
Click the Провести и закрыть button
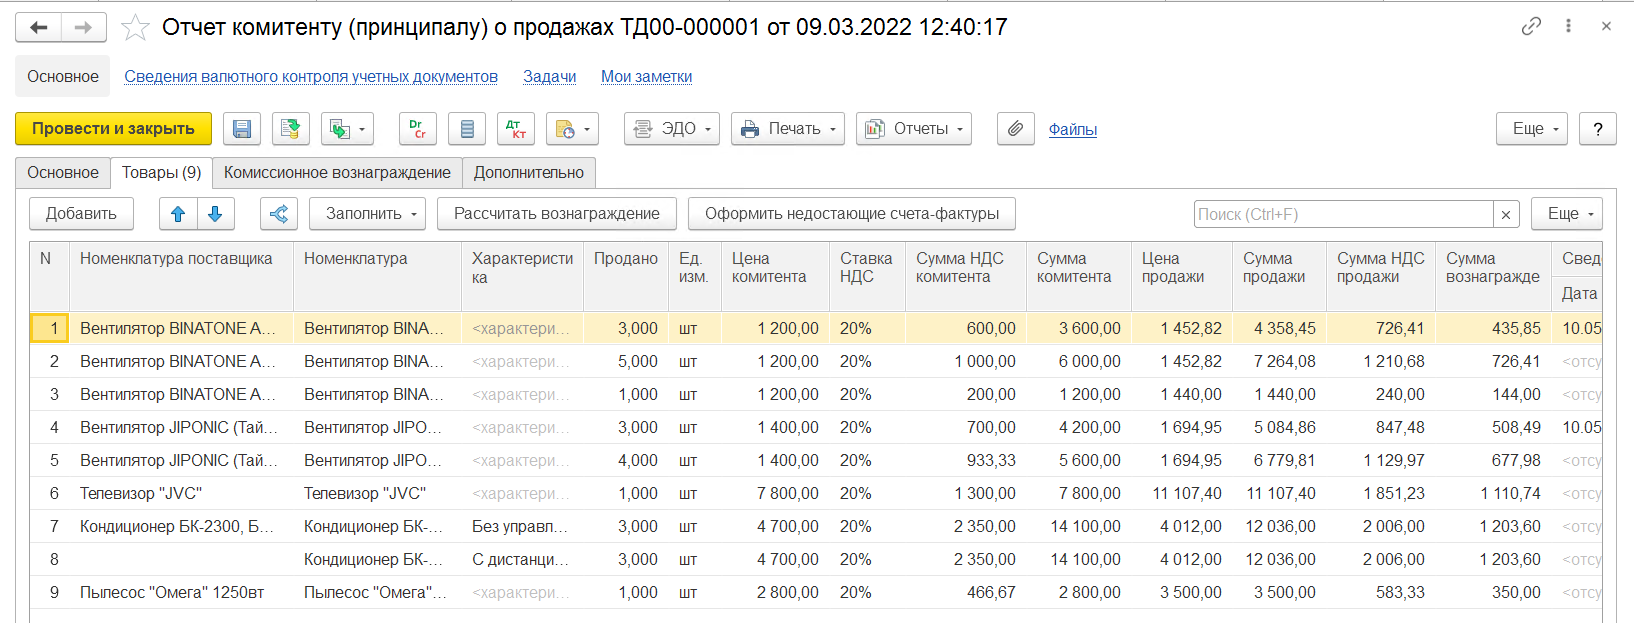(x=113, y=129)
